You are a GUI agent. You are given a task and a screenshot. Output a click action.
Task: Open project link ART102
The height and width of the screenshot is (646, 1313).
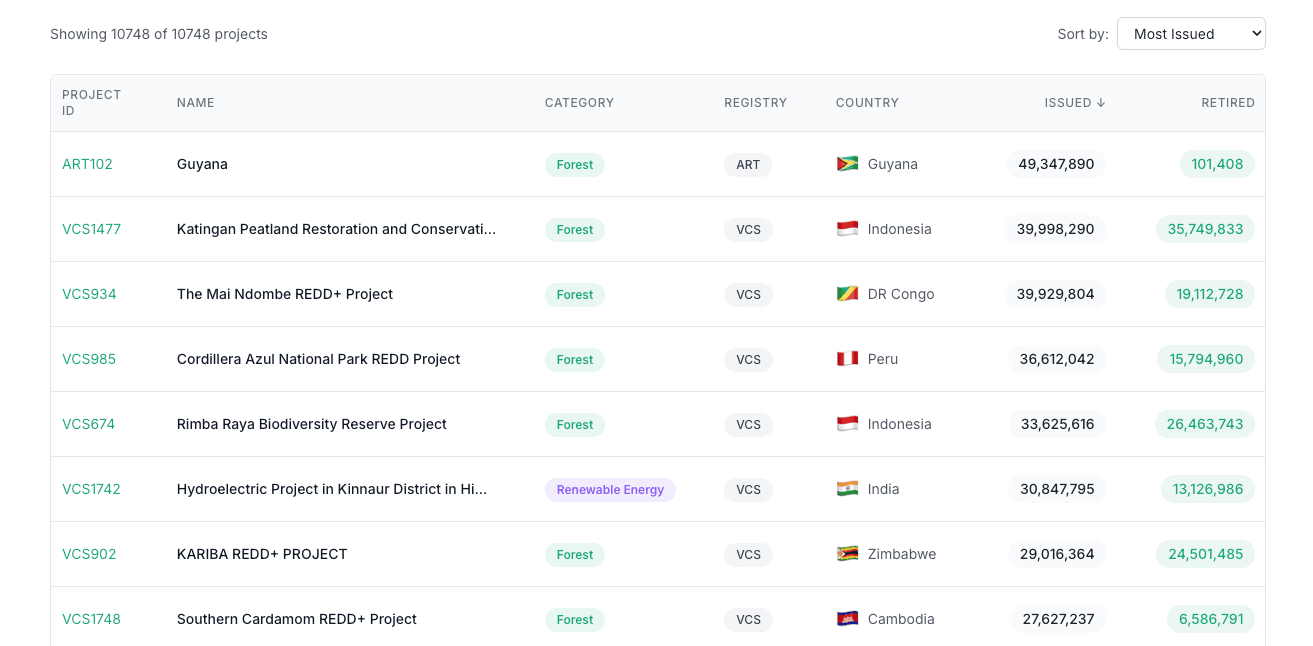(x=87, y=164)
